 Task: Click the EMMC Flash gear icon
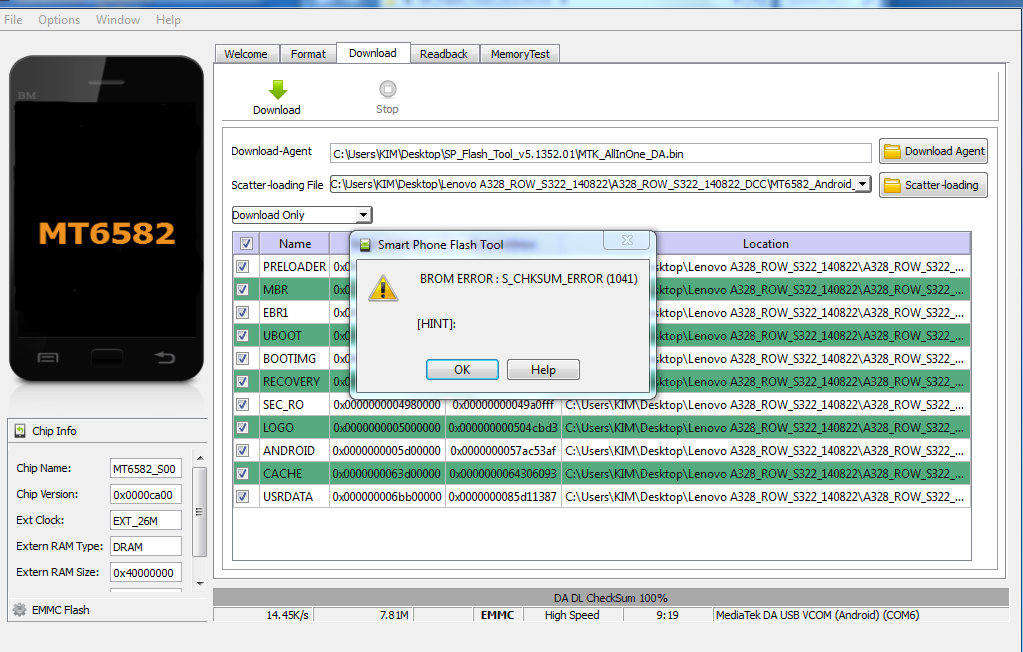[19, 610]
